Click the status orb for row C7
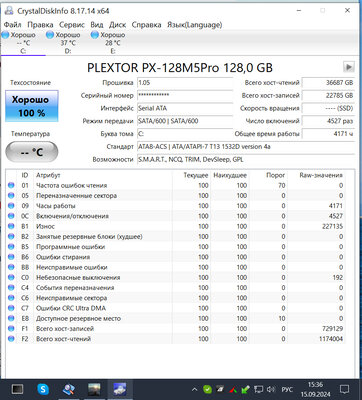Viewport: 362px width, 400px height. coord(11,308)
